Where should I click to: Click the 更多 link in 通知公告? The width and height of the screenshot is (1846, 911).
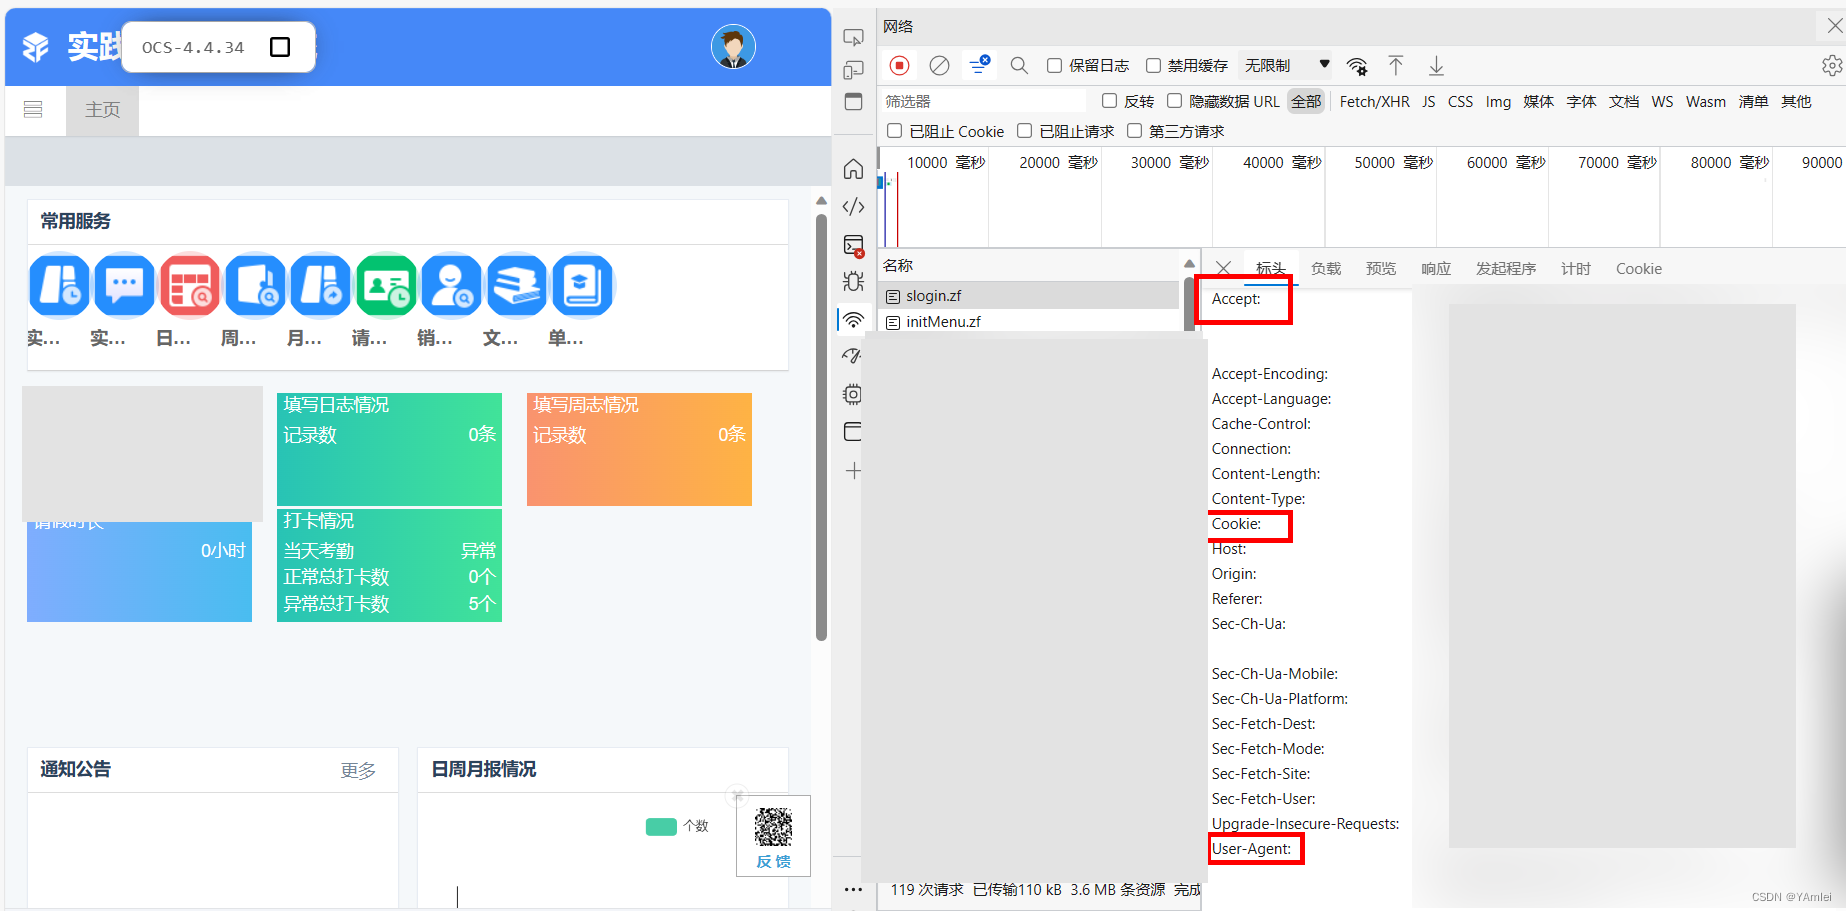[358, 770]
